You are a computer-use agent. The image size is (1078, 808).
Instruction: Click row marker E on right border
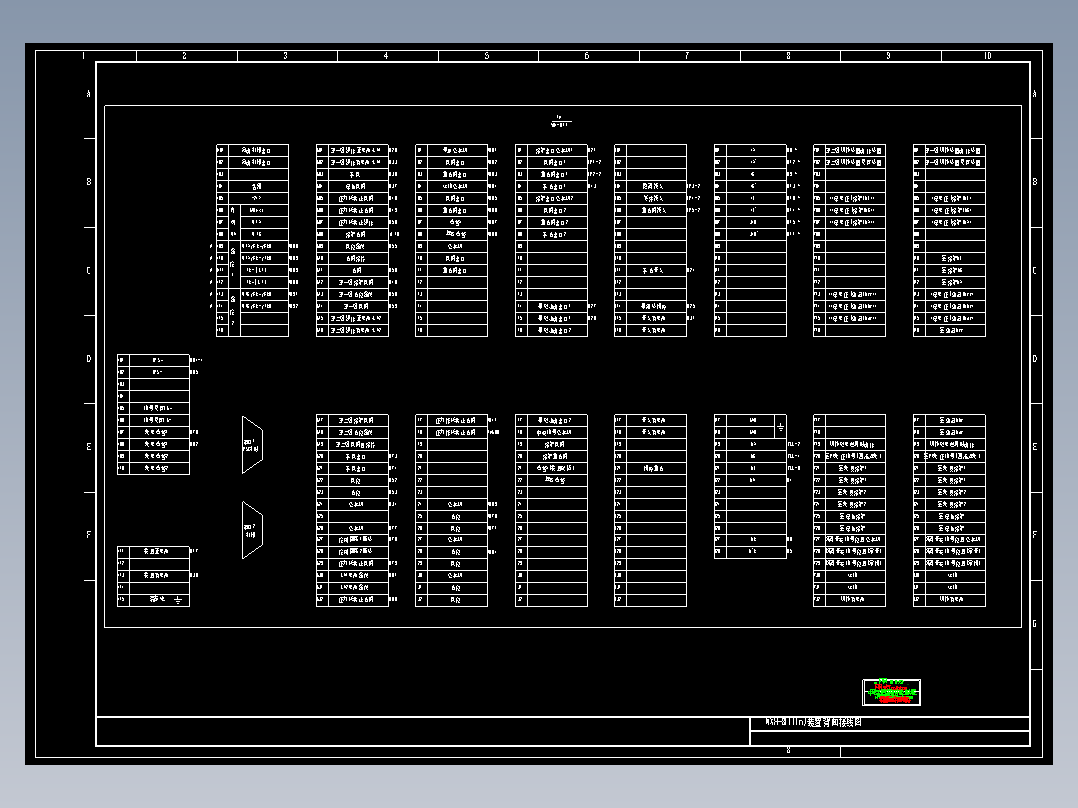[1035, 447]
